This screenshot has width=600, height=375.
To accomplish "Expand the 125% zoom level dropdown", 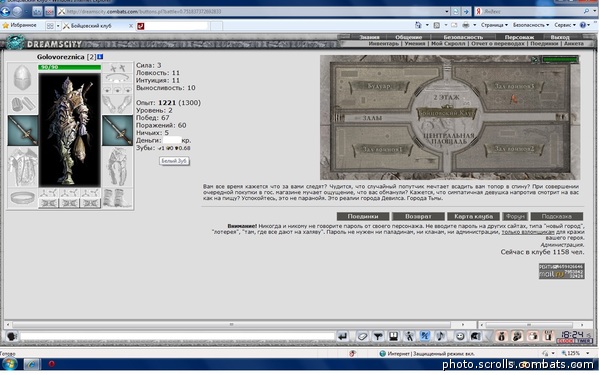I will [588, 353].
